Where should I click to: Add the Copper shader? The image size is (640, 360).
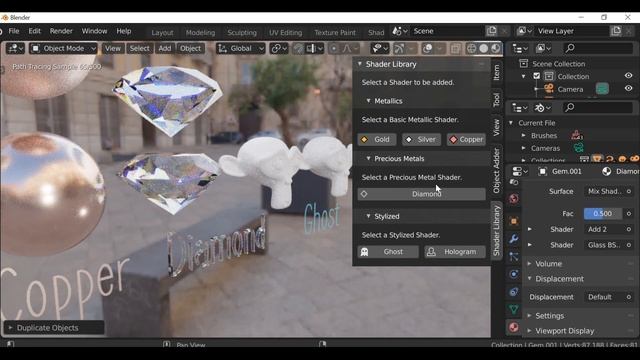tap(466, 139)
